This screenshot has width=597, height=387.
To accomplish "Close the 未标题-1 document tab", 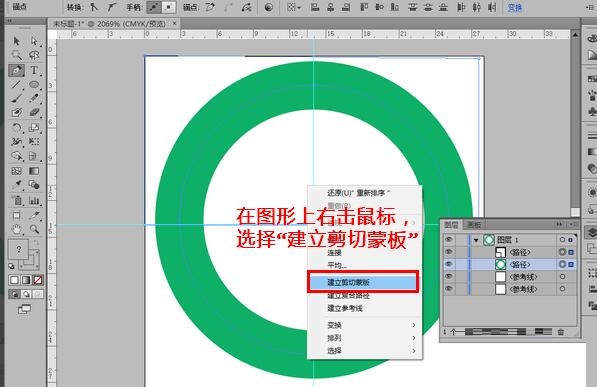I will pos(174,23).
